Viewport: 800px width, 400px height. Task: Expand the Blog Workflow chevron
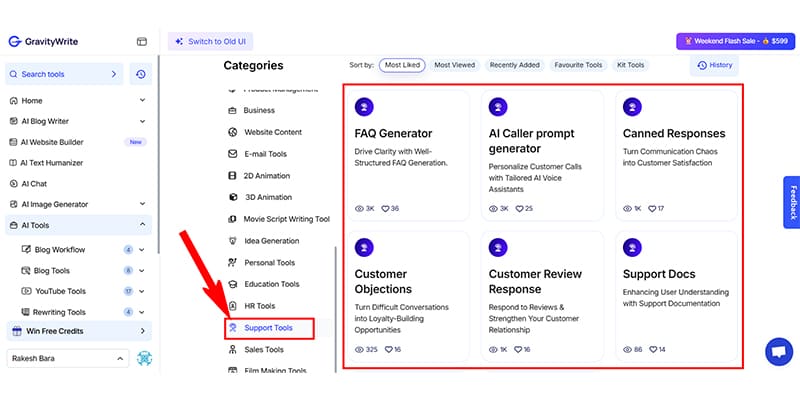(141, 249)
